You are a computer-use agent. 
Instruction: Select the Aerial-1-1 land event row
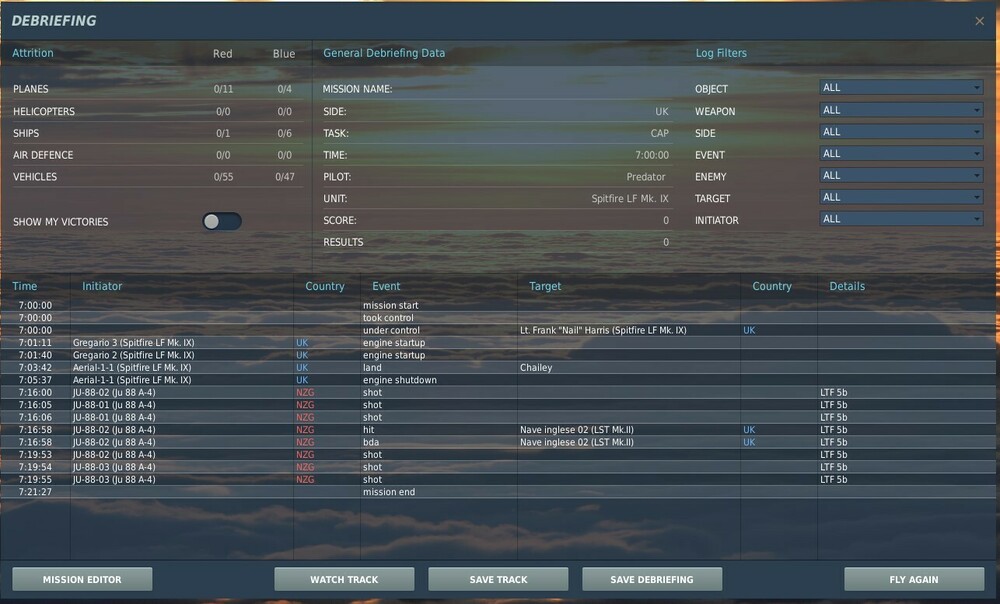497,367
